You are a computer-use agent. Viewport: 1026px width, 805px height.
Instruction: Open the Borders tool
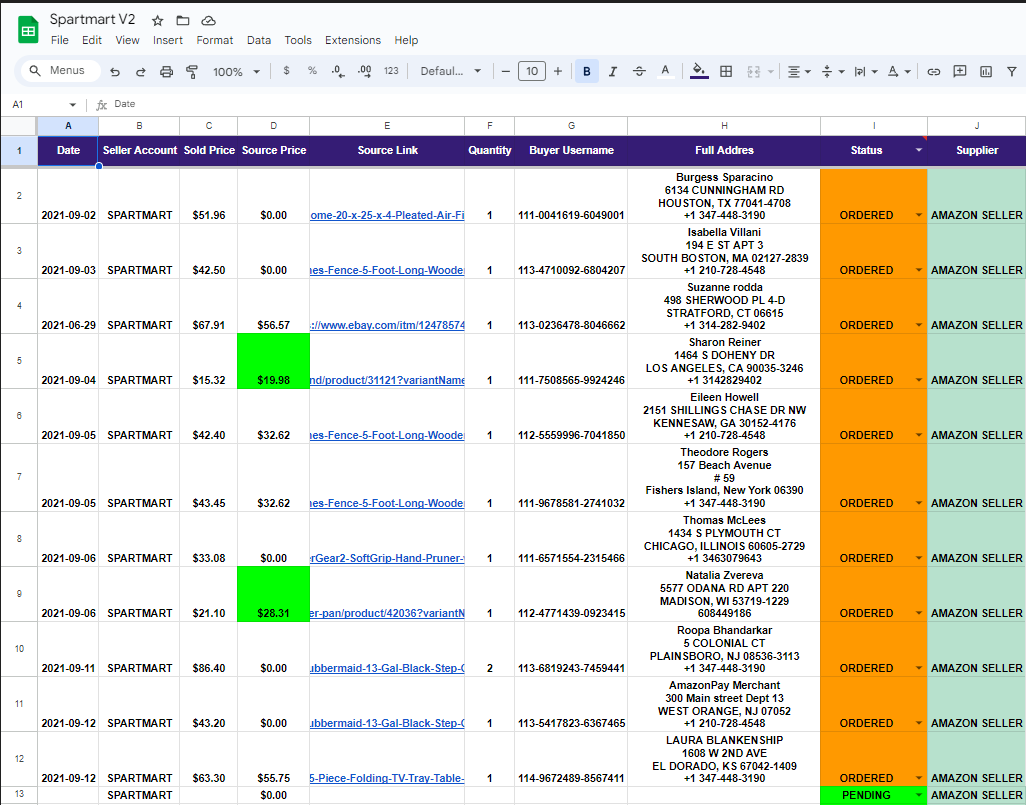point(726,71)
